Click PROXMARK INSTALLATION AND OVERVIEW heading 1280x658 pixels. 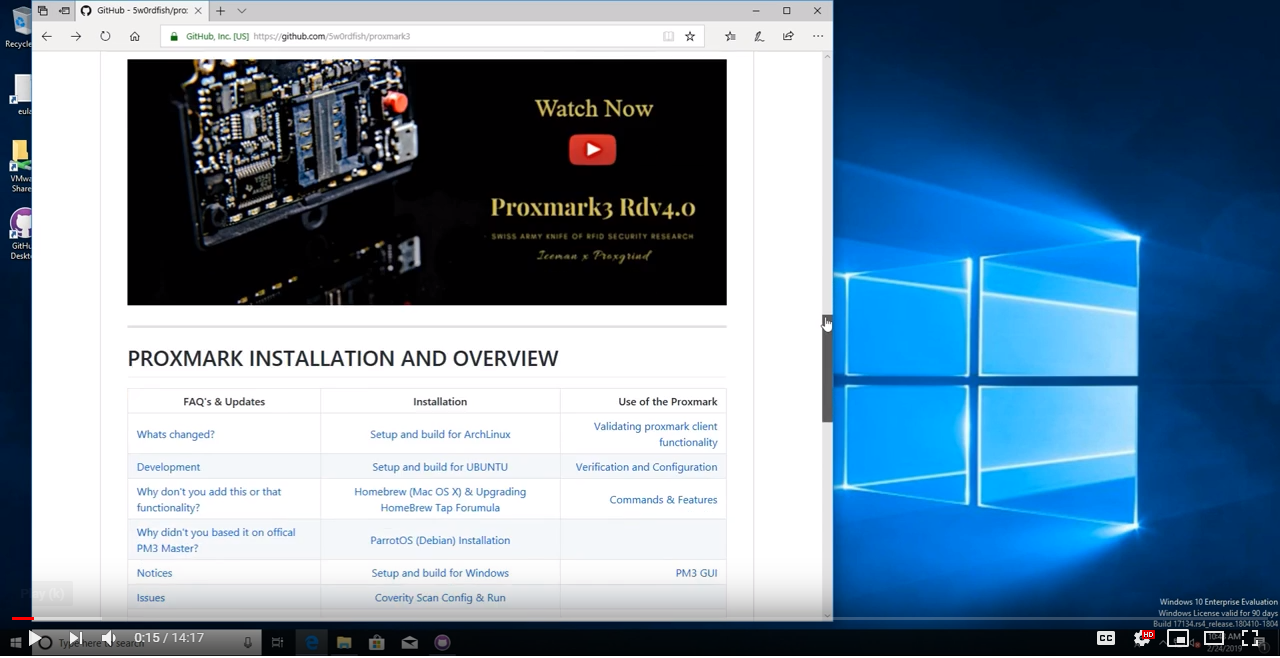(x=343, y=358)
